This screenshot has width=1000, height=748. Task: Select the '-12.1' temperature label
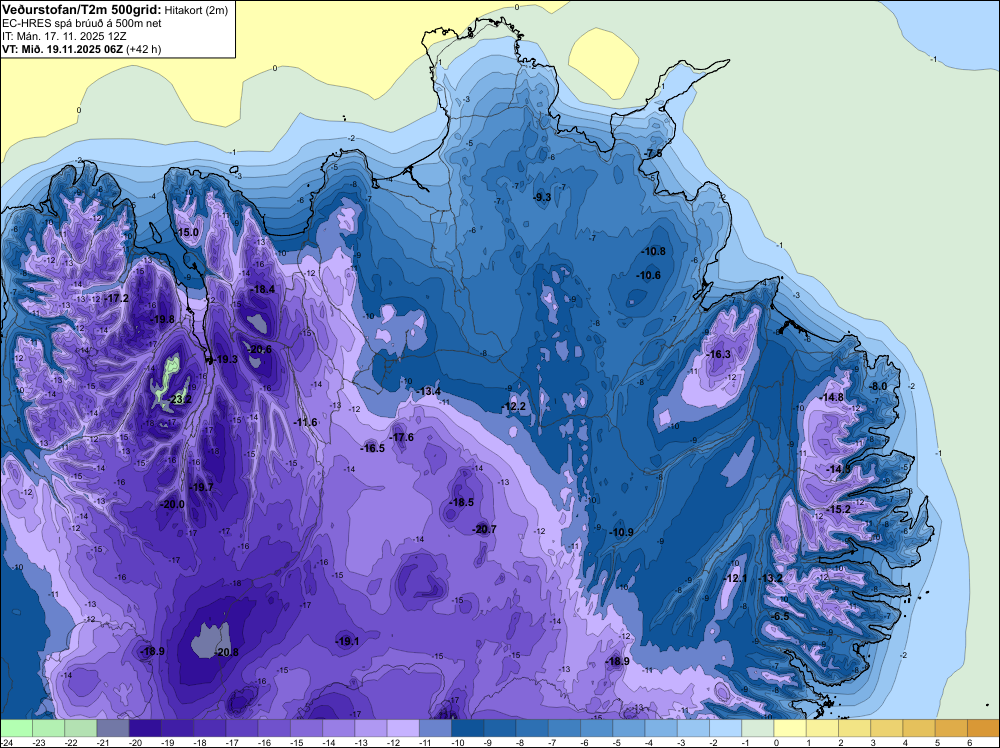click(x=735, y=578)
